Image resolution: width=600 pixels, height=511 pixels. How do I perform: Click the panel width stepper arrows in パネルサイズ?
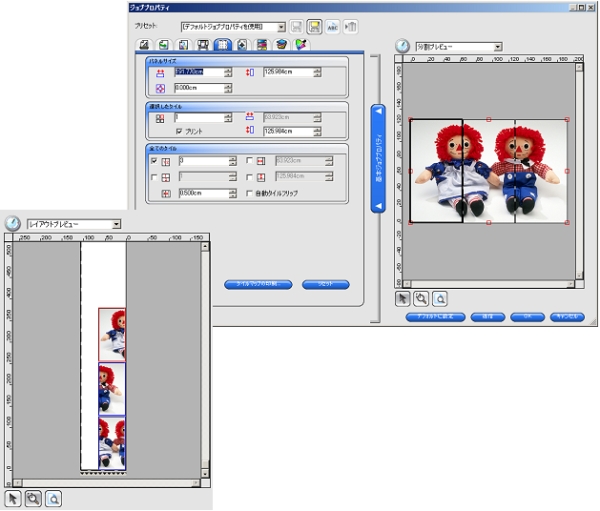tap(228, 72)
